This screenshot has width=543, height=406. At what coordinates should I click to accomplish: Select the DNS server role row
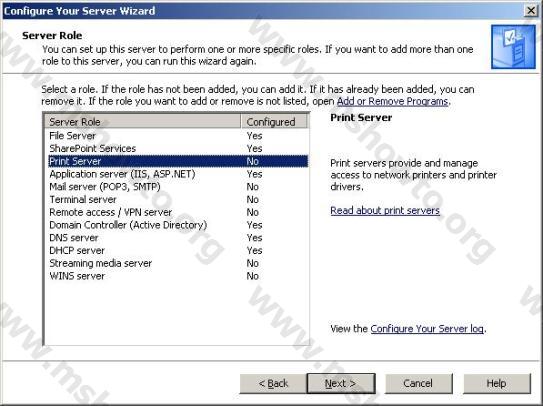tap(178, 238)
